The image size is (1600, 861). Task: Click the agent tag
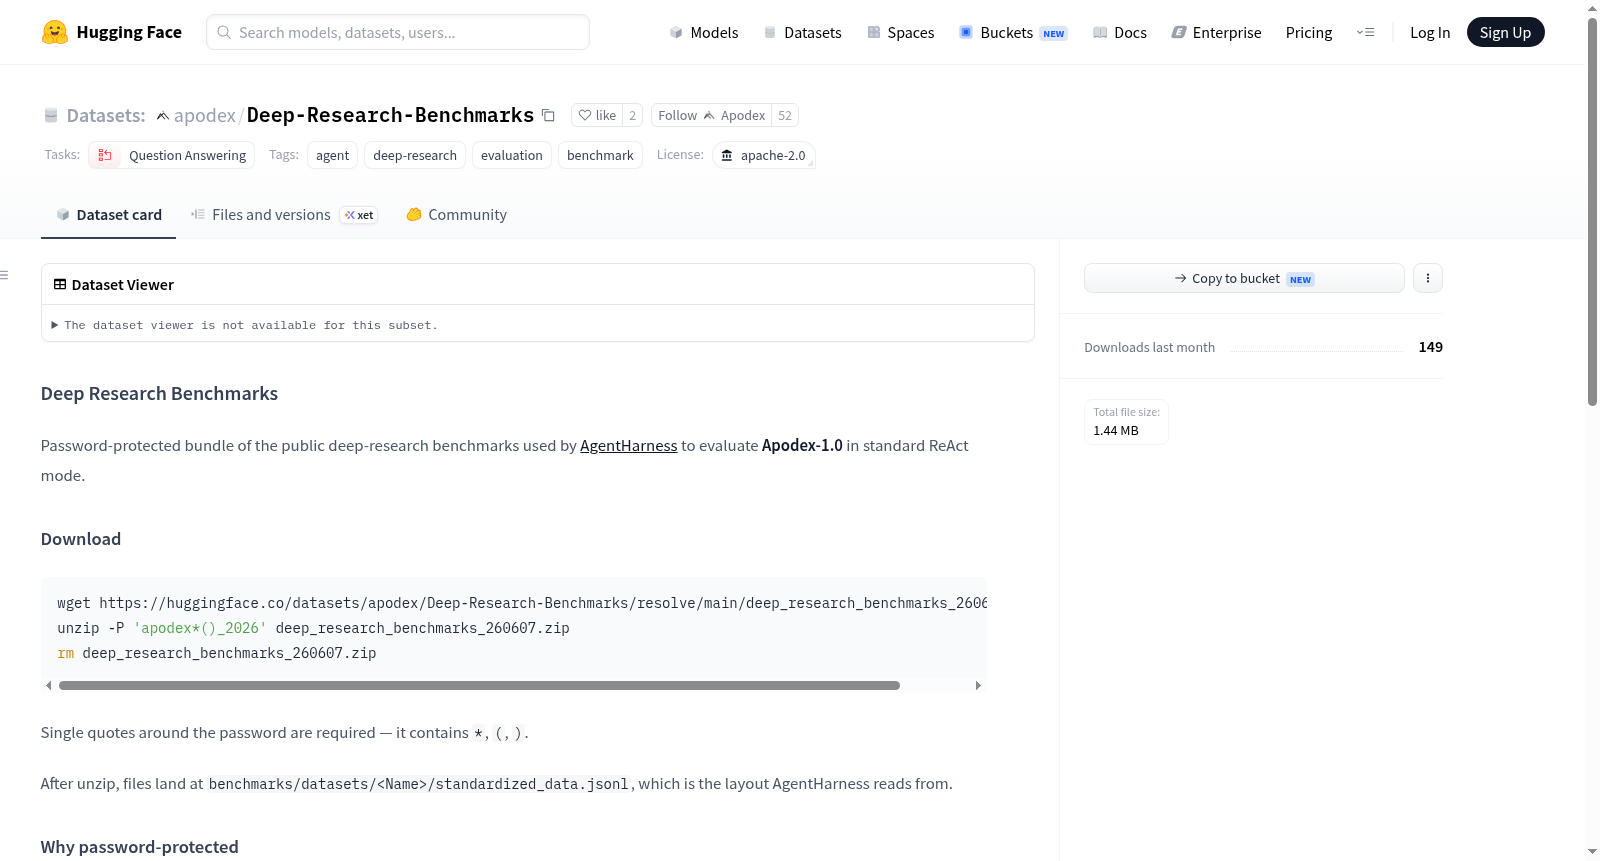(x=332, y=155)
